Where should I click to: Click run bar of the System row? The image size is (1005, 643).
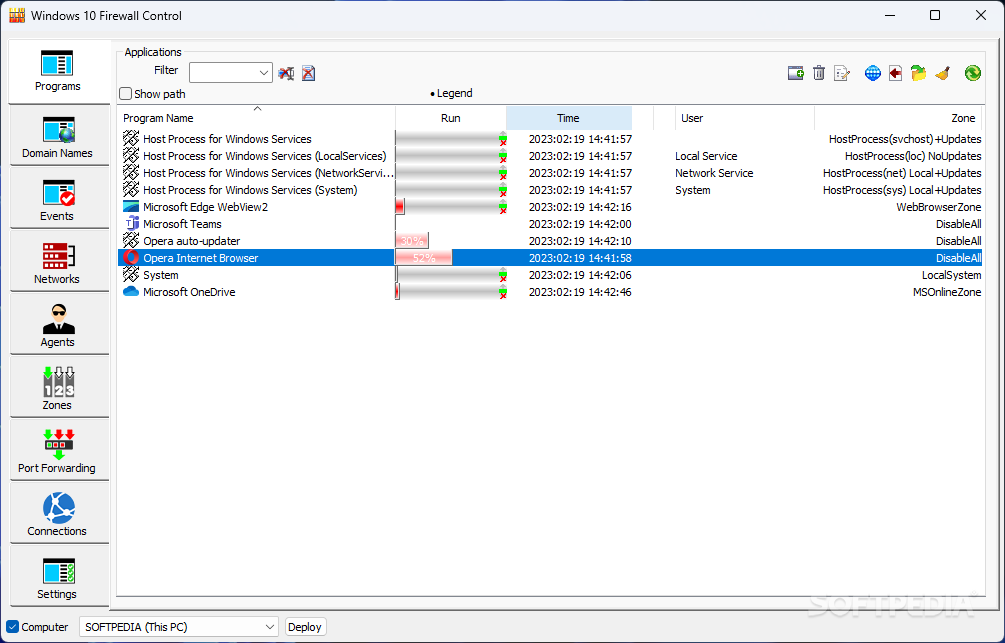451,275
